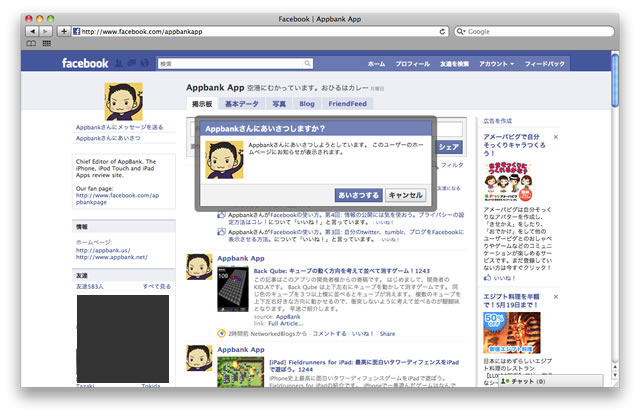This screenshot has width=640, height=416.
Task: Dismiss dialog with キャンセル button
Action: click(x=405, y=195)
